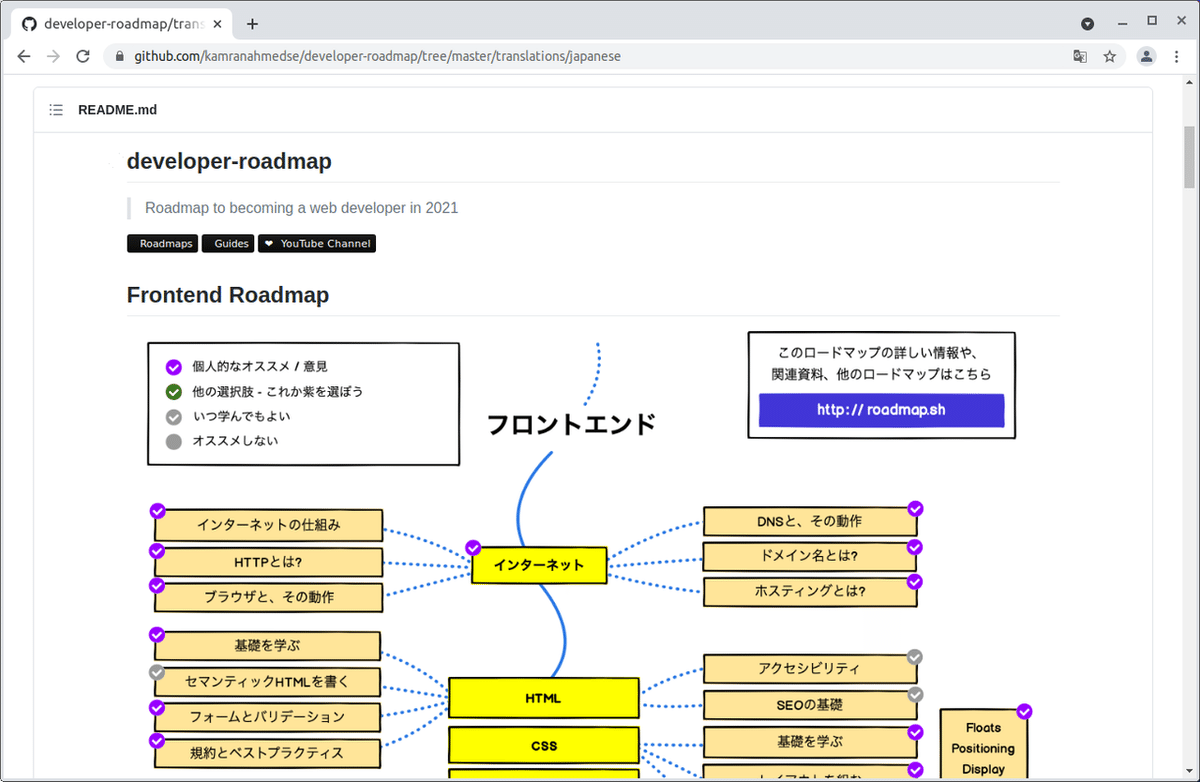Click the Guides badge
This screenshot has width=1200, height=782.
coord(228,243)
